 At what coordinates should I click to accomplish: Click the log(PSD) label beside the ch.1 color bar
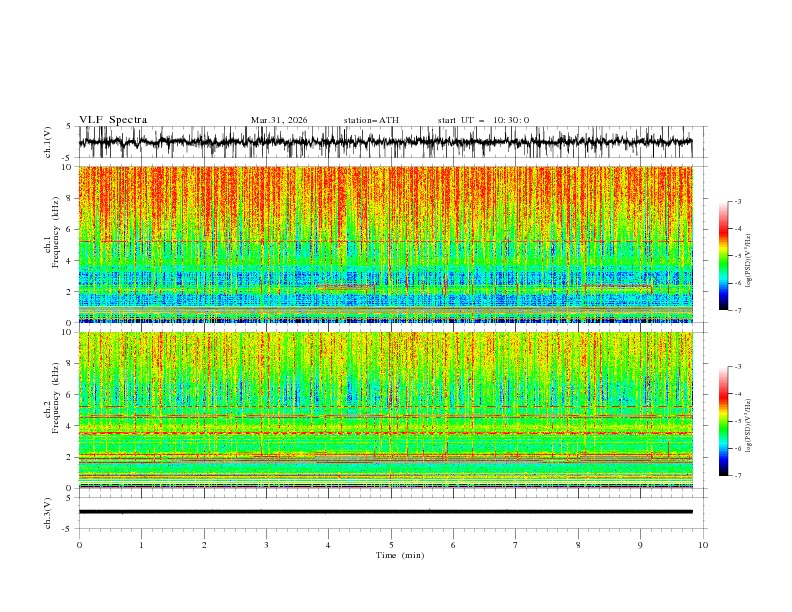pos(749,261)
